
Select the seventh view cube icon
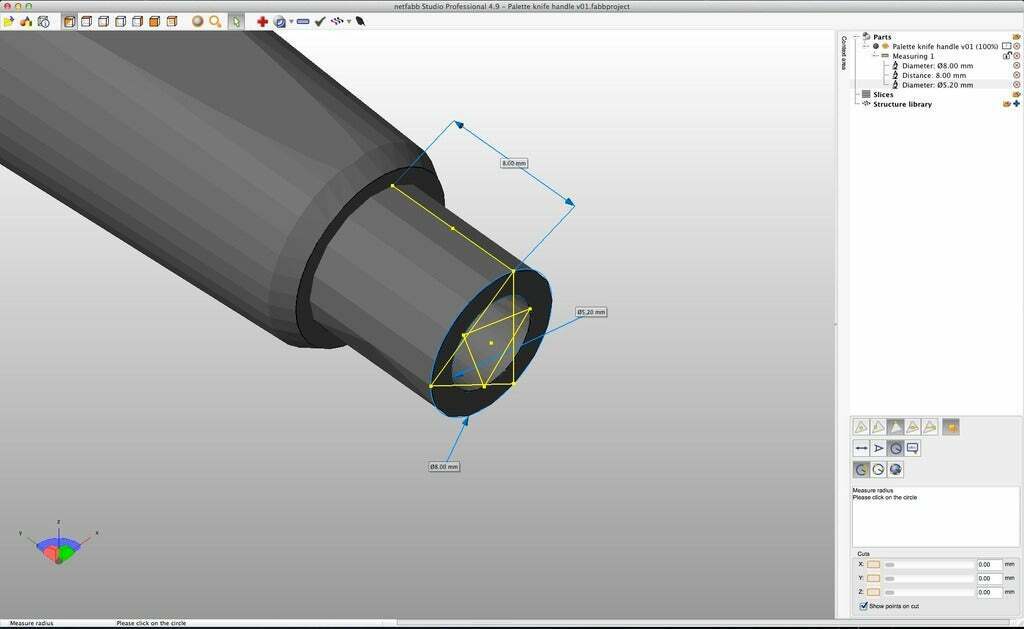pyautogui.click(x=172, y=22)
